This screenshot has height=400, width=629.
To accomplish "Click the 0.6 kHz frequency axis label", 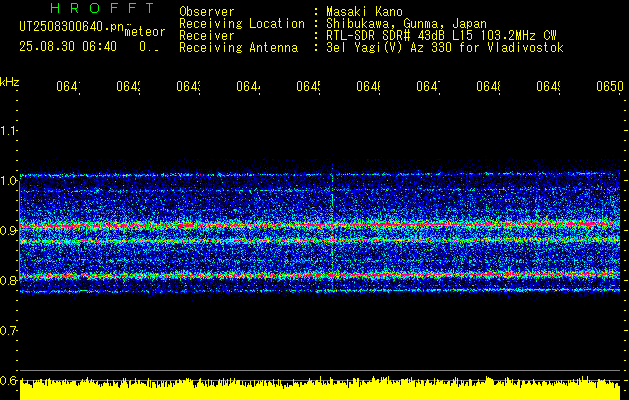I will pos(8,380).
